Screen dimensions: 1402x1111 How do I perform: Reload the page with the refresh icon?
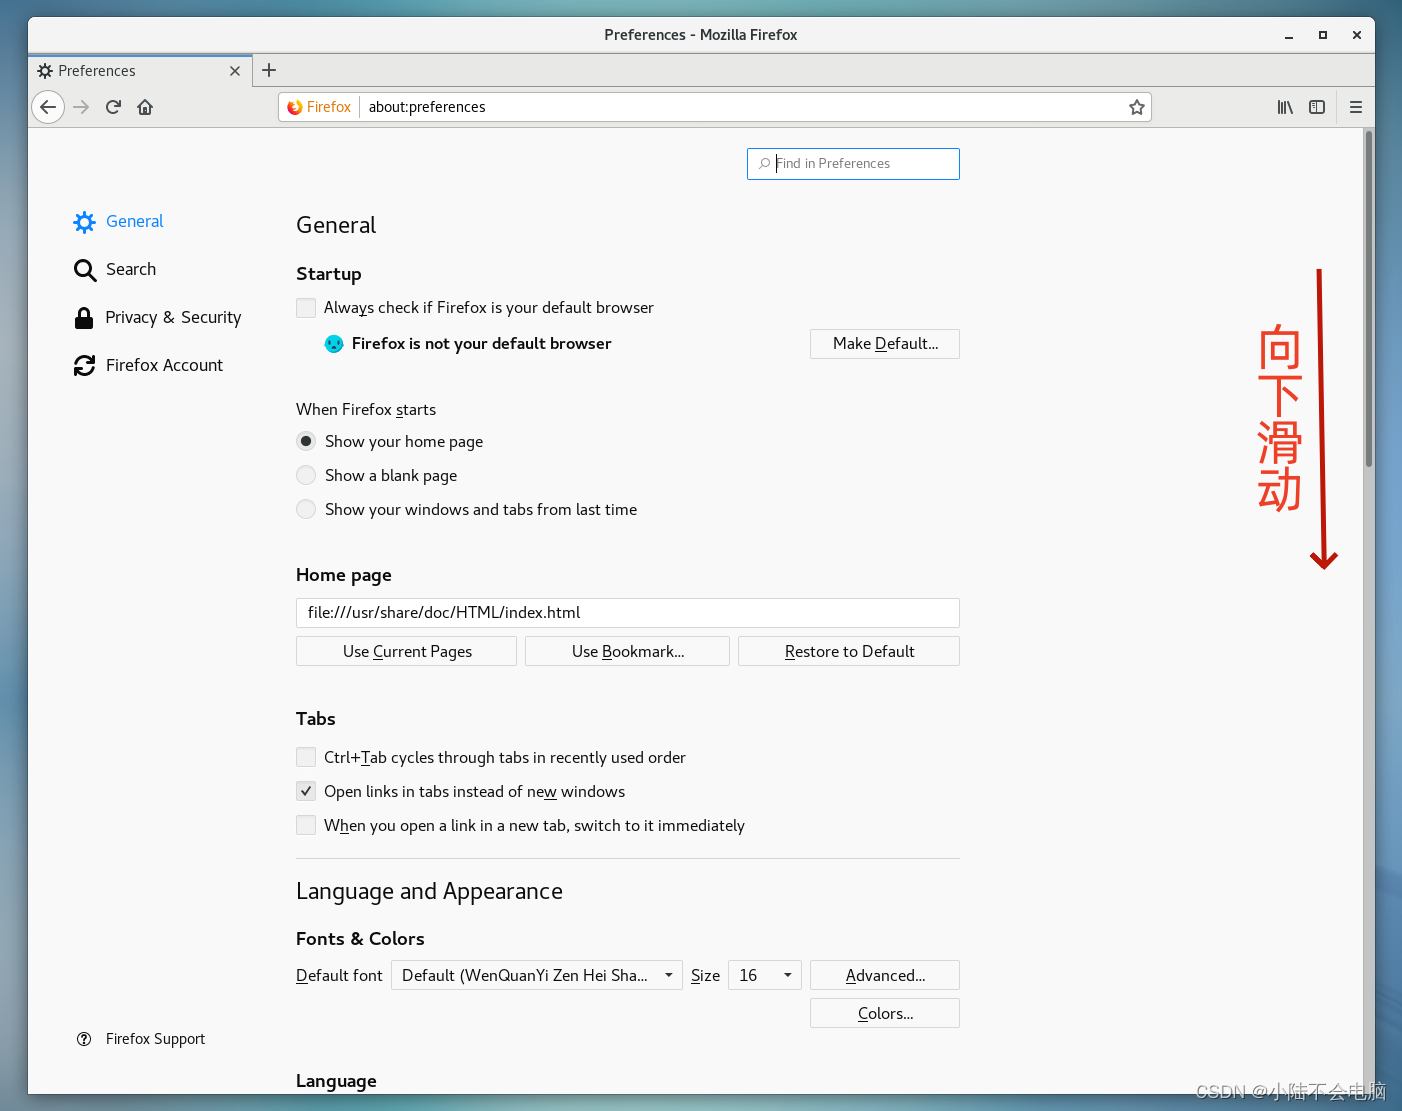[113, 107]
